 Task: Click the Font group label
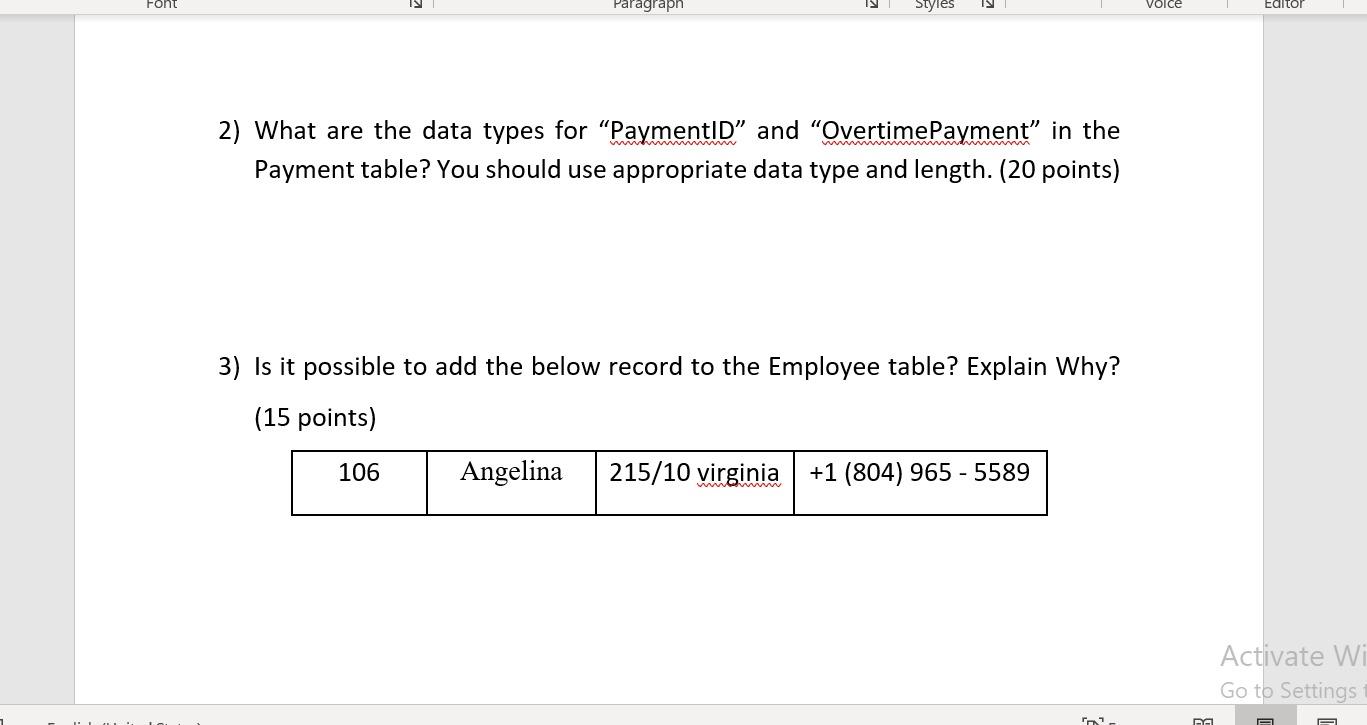(161, 6)
